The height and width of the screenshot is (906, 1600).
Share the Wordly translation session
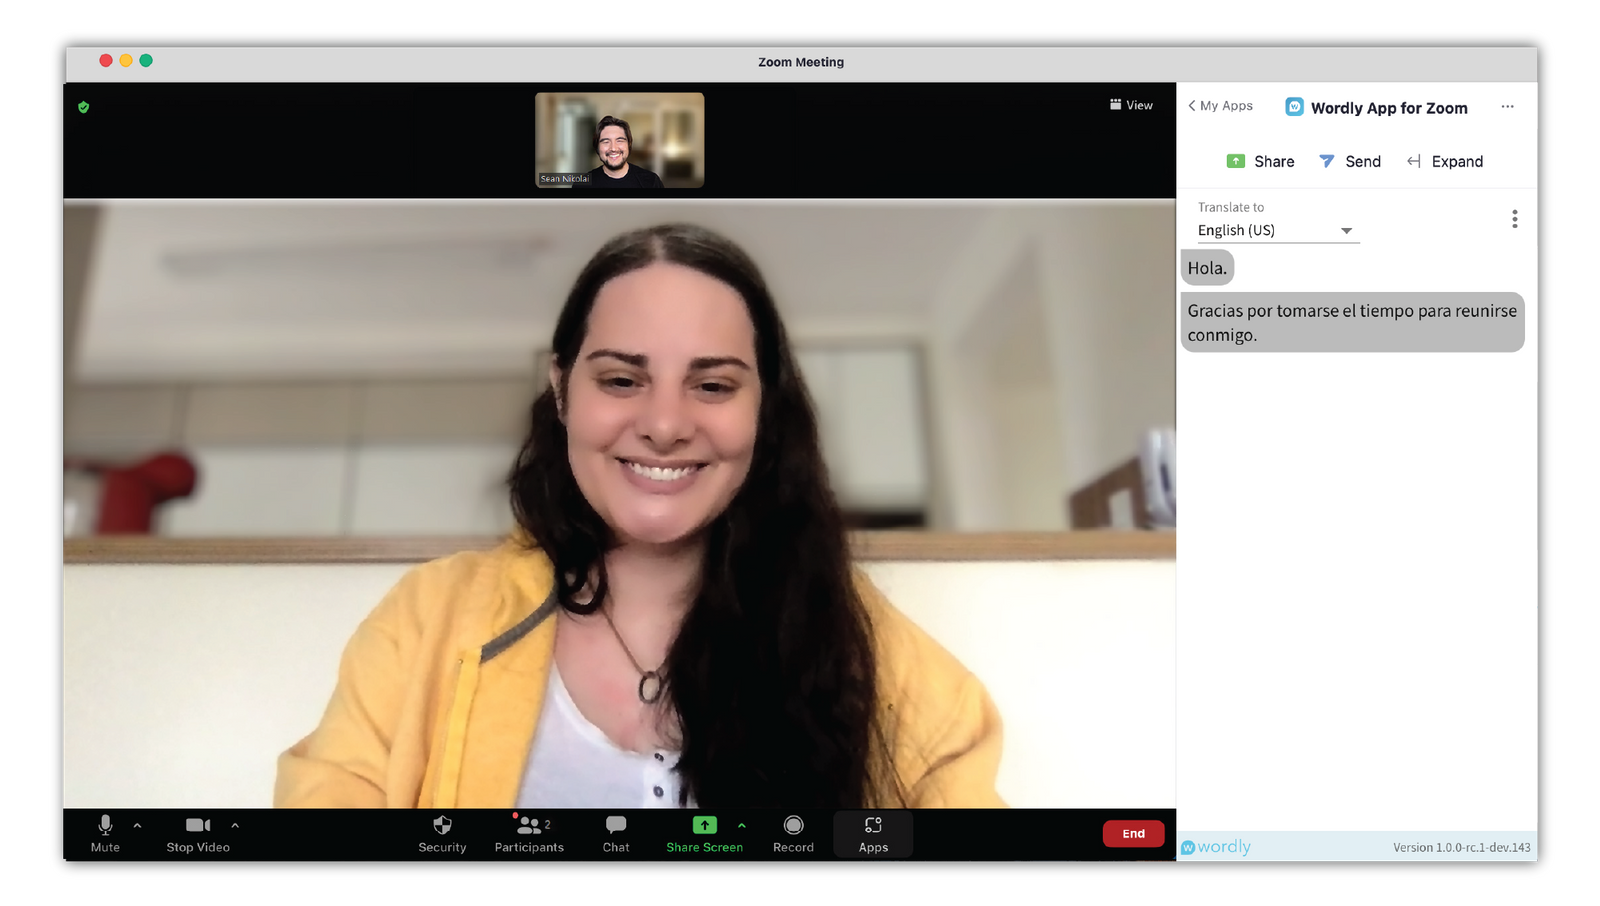1259,161
